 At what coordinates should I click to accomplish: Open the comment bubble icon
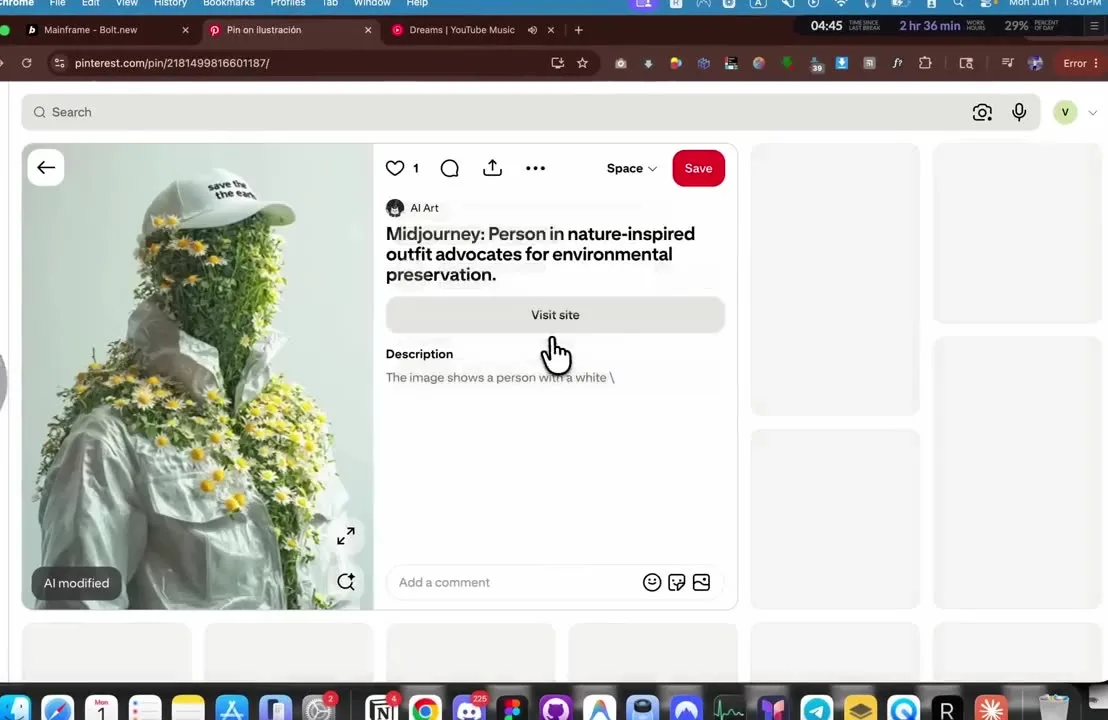pos(449,168)
